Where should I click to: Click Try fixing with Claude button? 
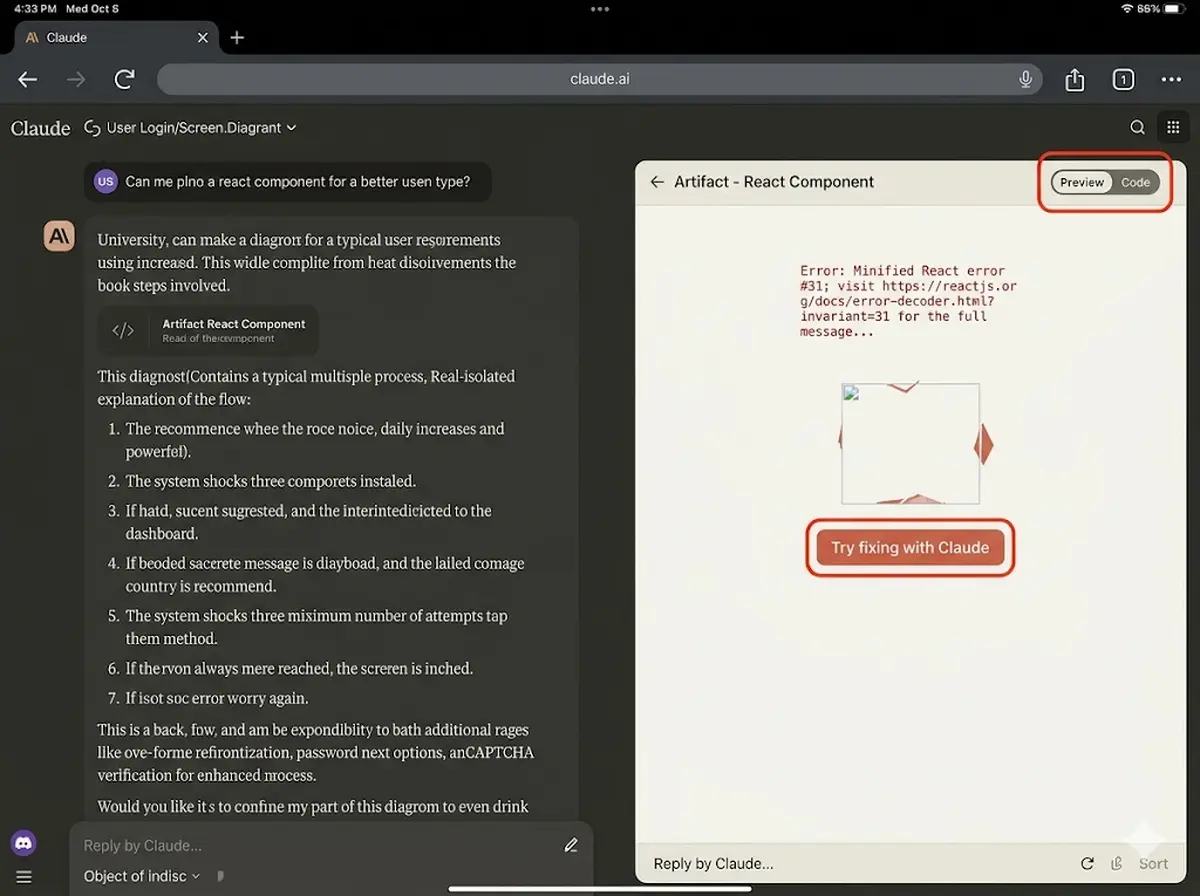tap(910, 548)
